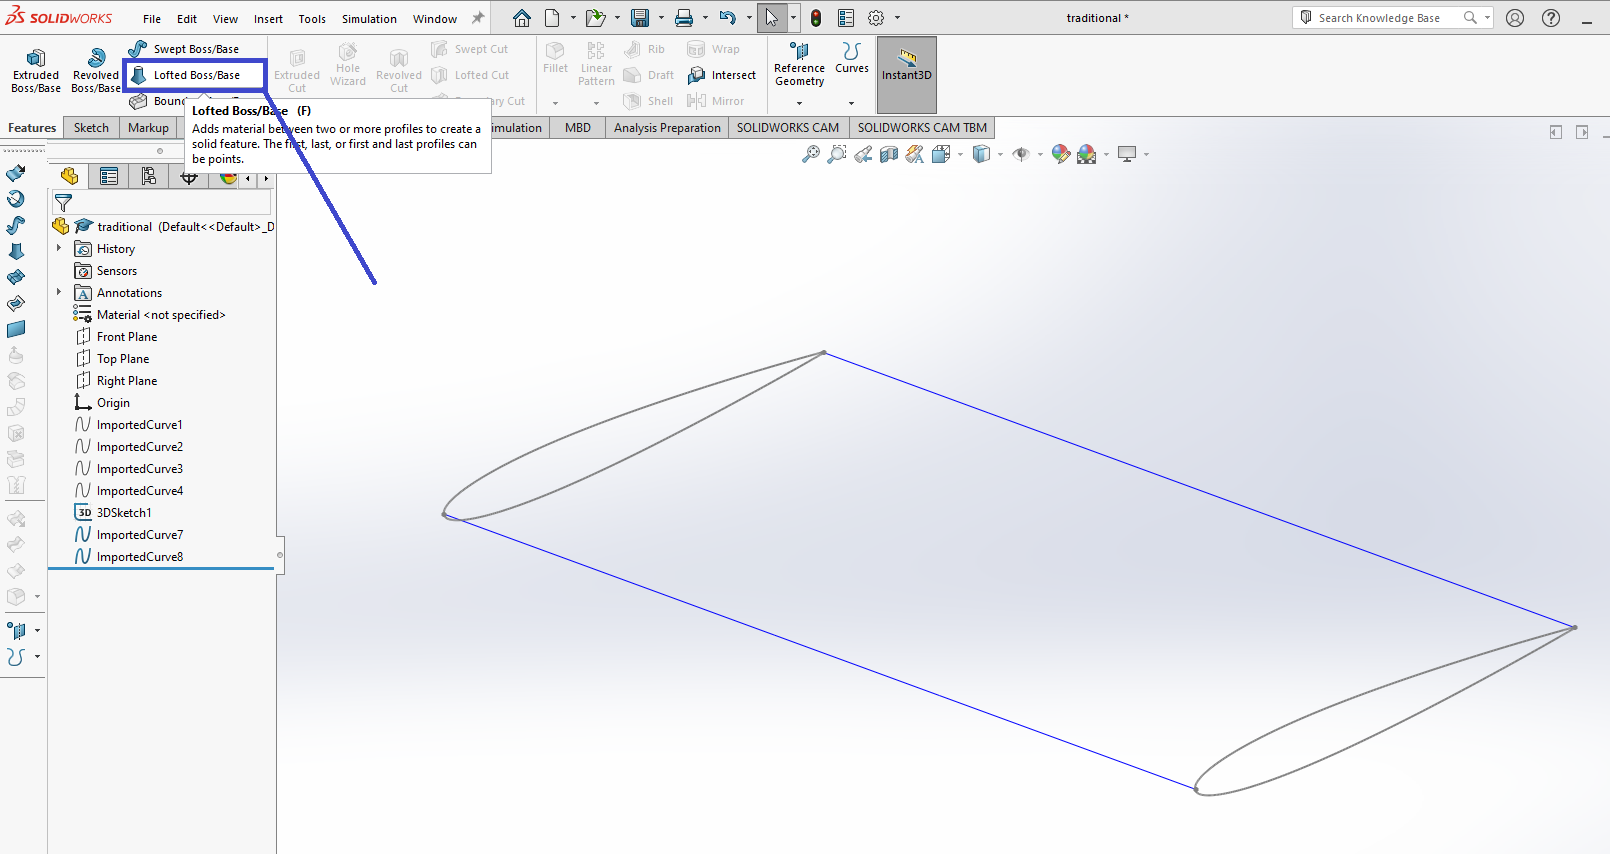This screenshot has width=1610, height=854.
Task: Open the Curves dropdown arrow
Action: tap(851, 103)
